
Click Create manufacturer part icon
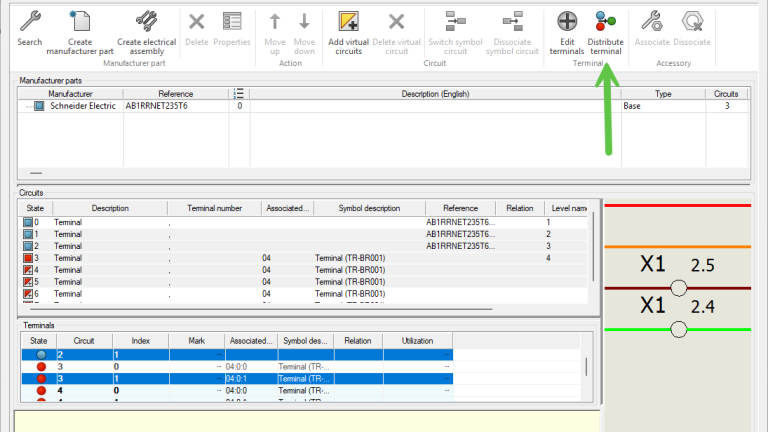(80, 22)
